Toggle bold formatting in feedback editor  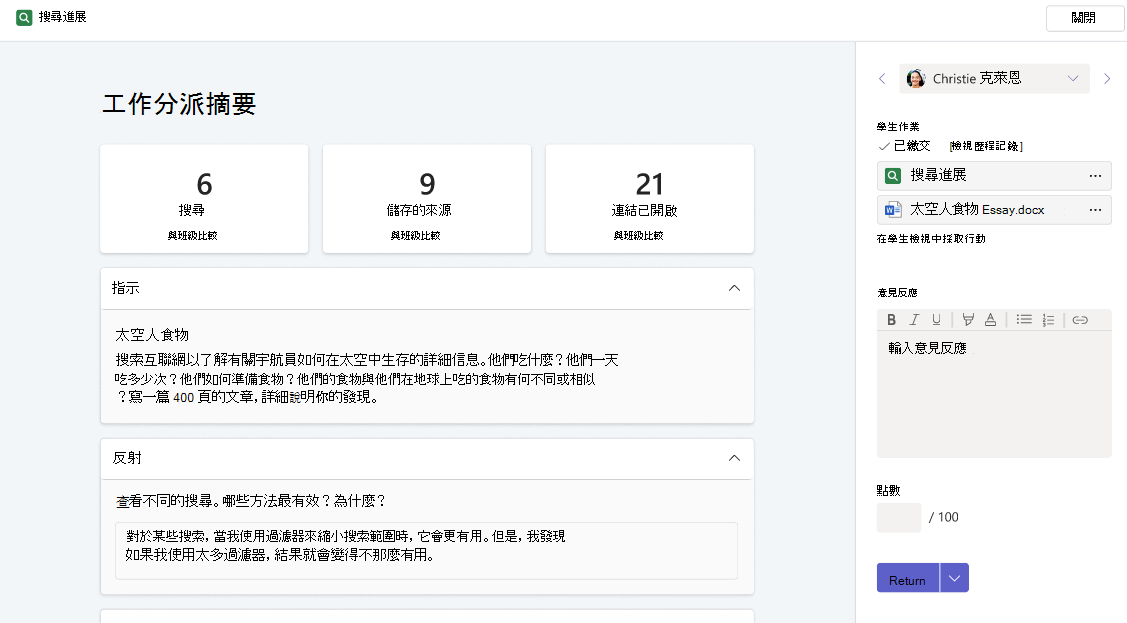pos(891,320)
